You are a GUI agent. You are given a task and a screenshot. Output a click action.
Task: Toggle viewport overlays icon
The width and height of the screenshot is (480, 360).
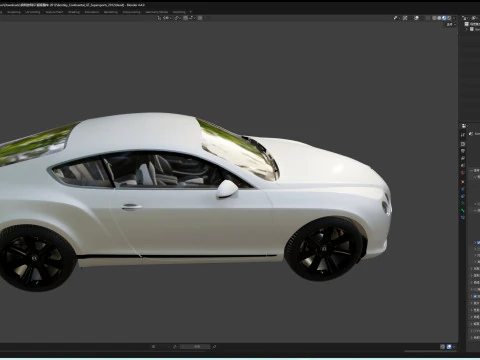pos(416,18)
